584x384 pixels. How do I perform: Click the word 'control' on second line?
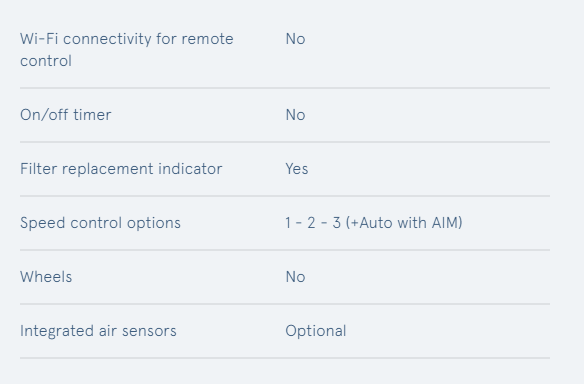(46, 61)
